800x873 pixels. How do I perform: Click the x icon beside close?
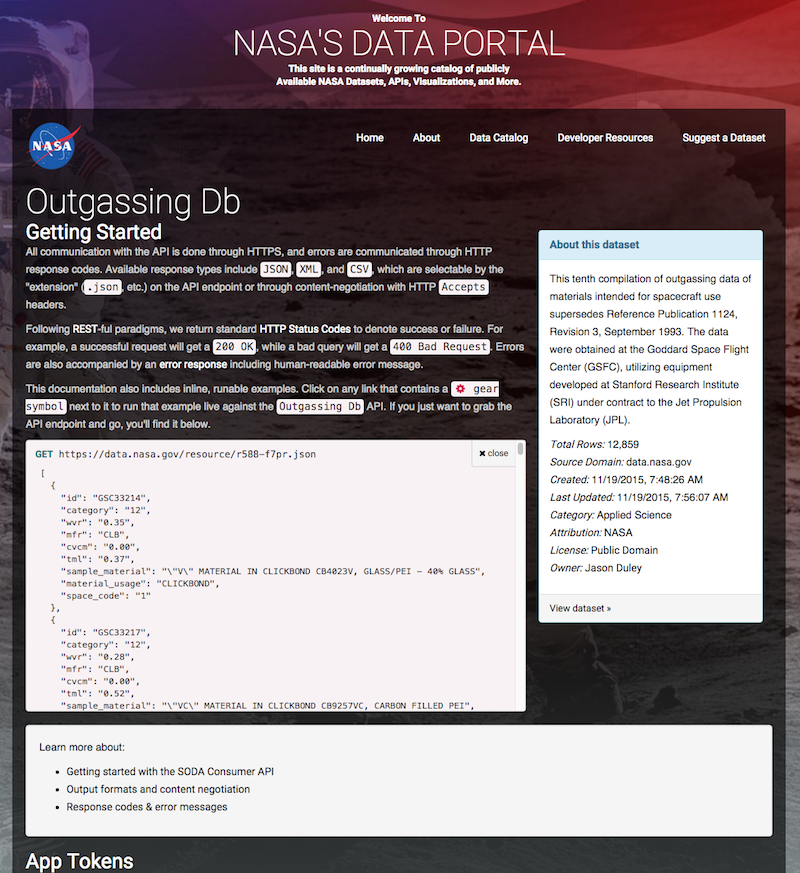pyautogui.click(x=482, y=454)
